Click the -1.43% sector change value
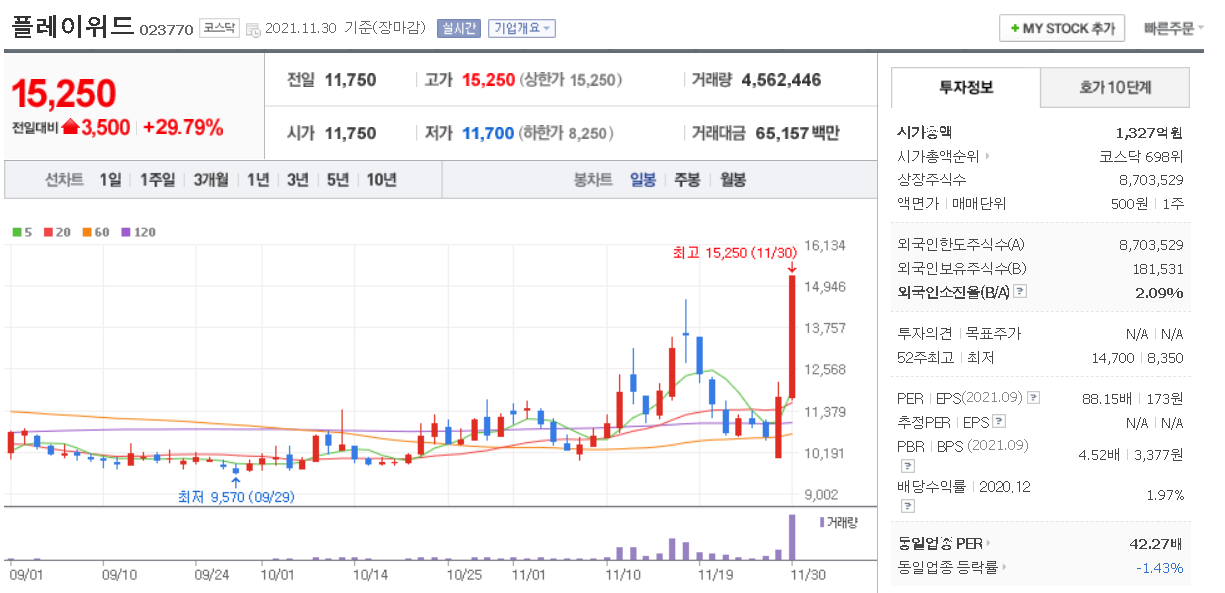Viewport: 1225px width, 593px height. (1159, 568)
